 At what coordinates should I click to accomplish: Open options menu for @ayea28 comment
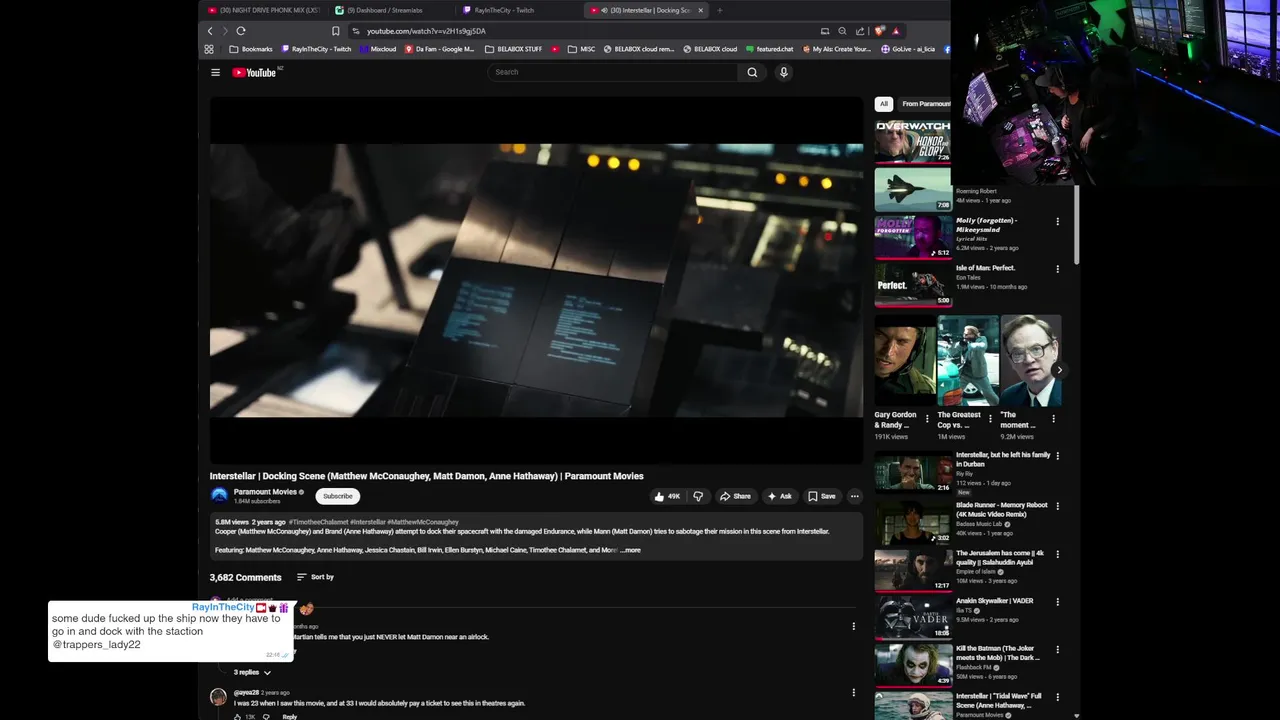[853, 693]
